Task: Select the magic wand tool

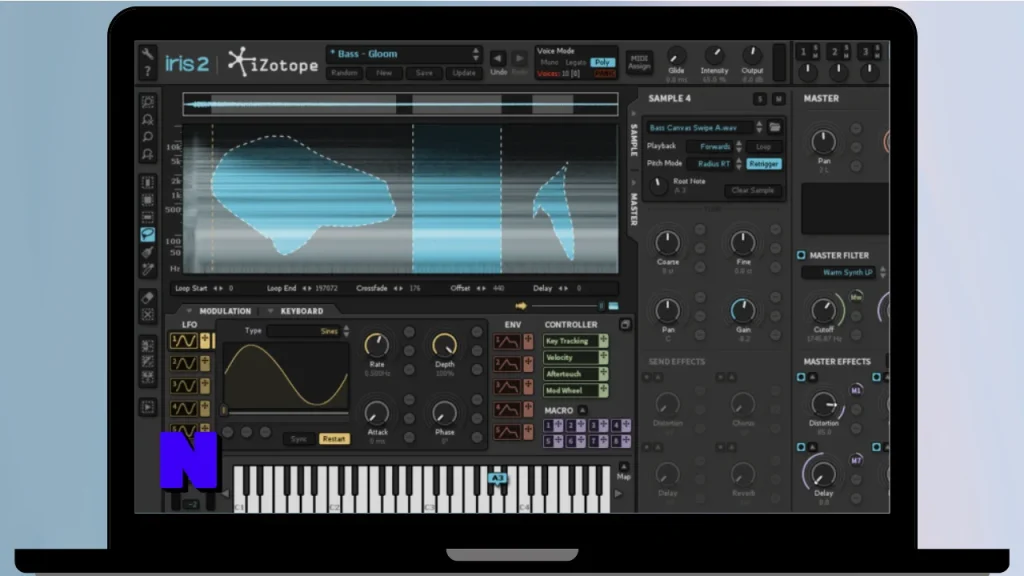Action: tap(148, 268)
